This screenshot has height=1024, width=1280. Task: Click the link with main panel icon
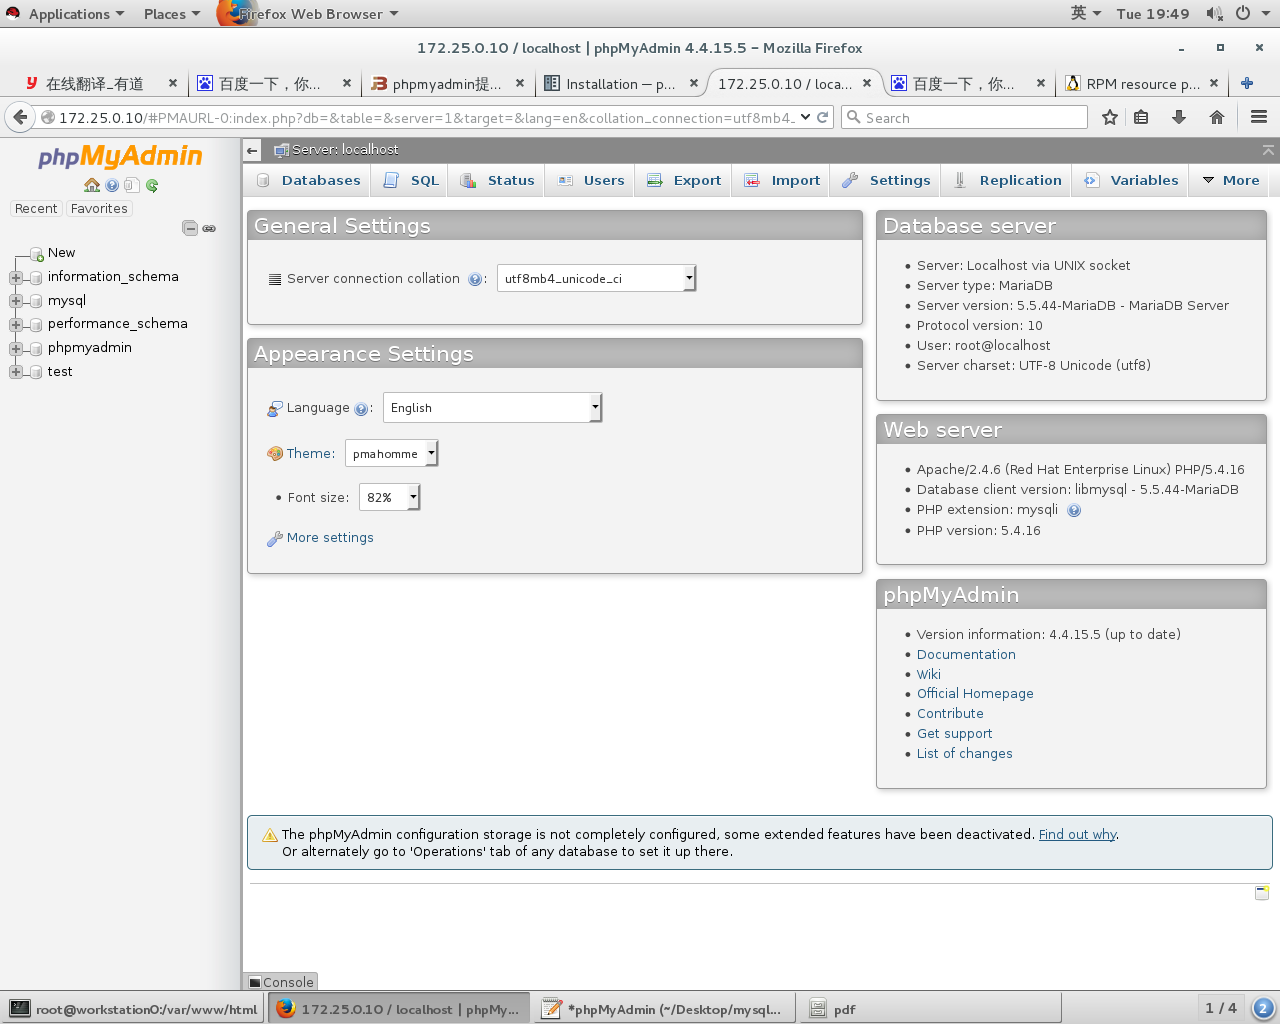(209, 228)
